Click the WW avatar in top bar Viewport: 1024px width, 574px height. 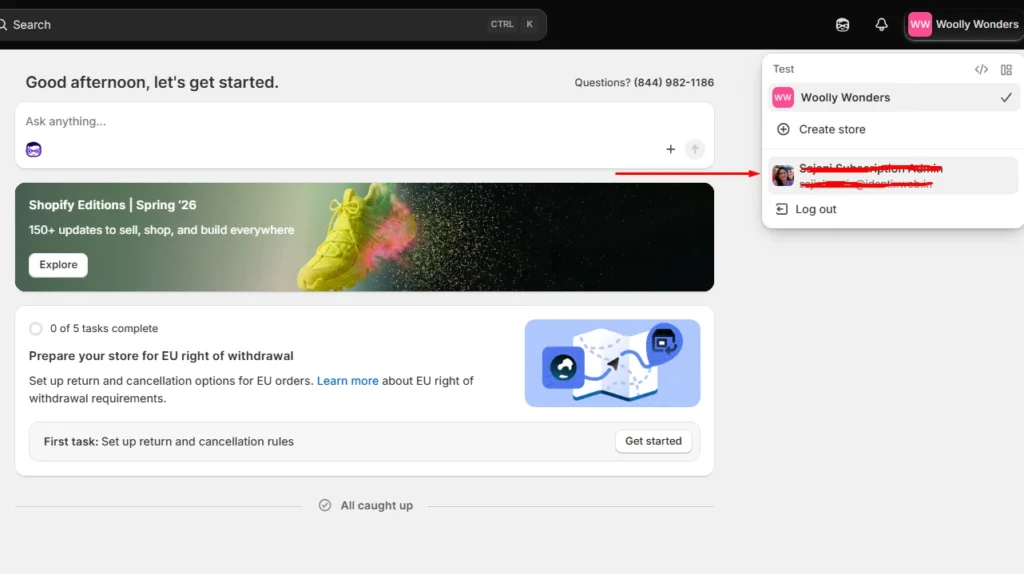[920, 25]
